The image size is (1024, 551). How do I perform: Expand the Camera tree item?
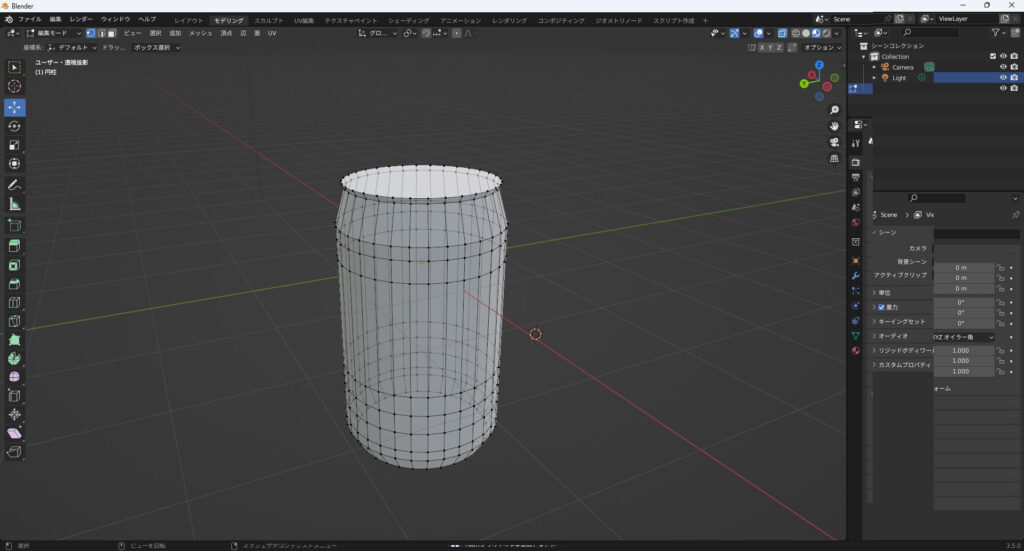[x=874, y=67]
